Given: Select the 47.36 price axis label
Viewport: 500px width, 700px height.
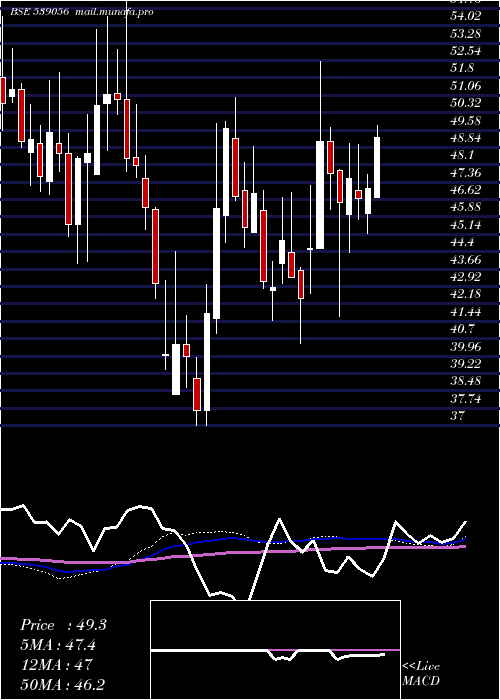Looking at the screenshot, I should [x=466, y=173].
